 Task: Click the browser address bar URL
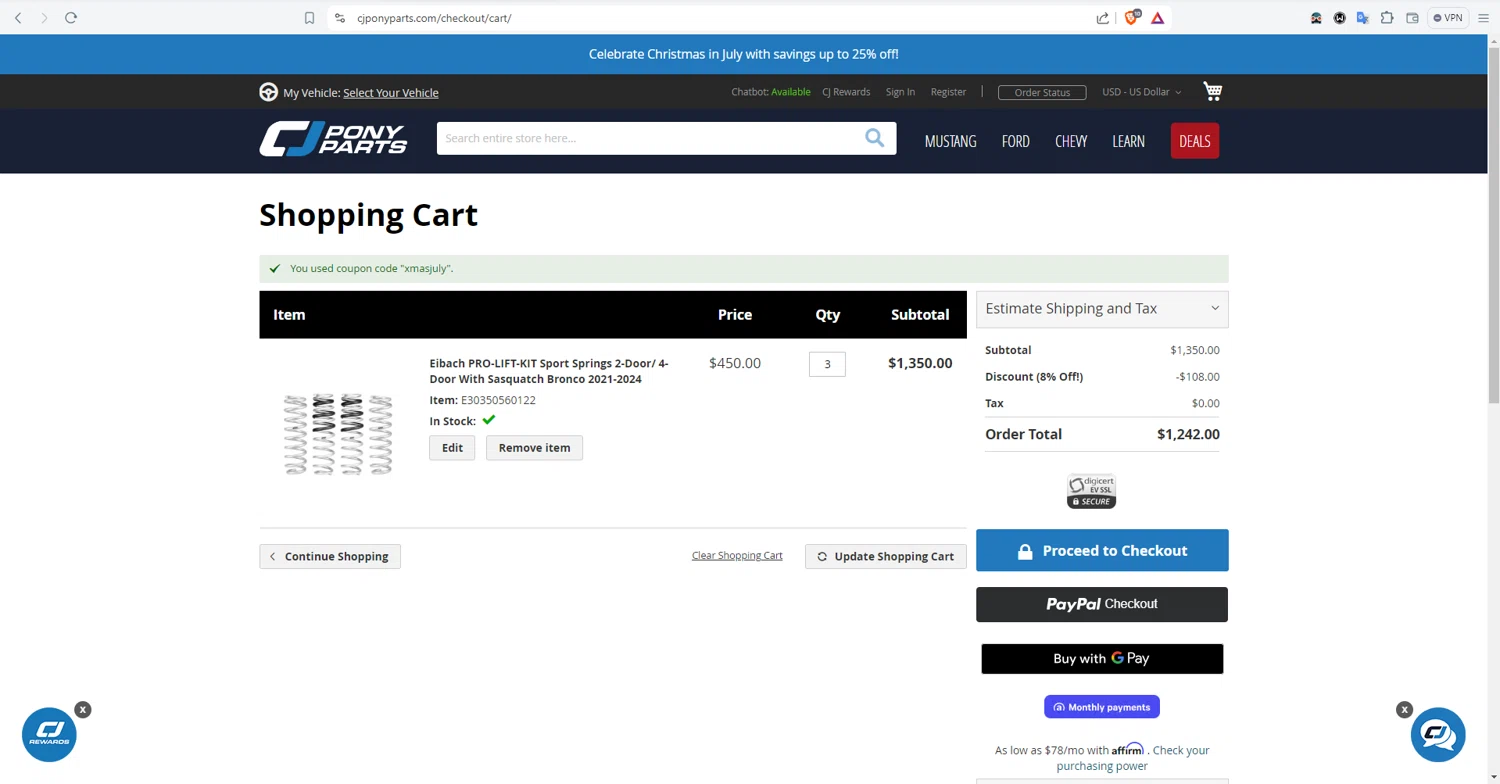pyautogui.click(x=434, y=18)
